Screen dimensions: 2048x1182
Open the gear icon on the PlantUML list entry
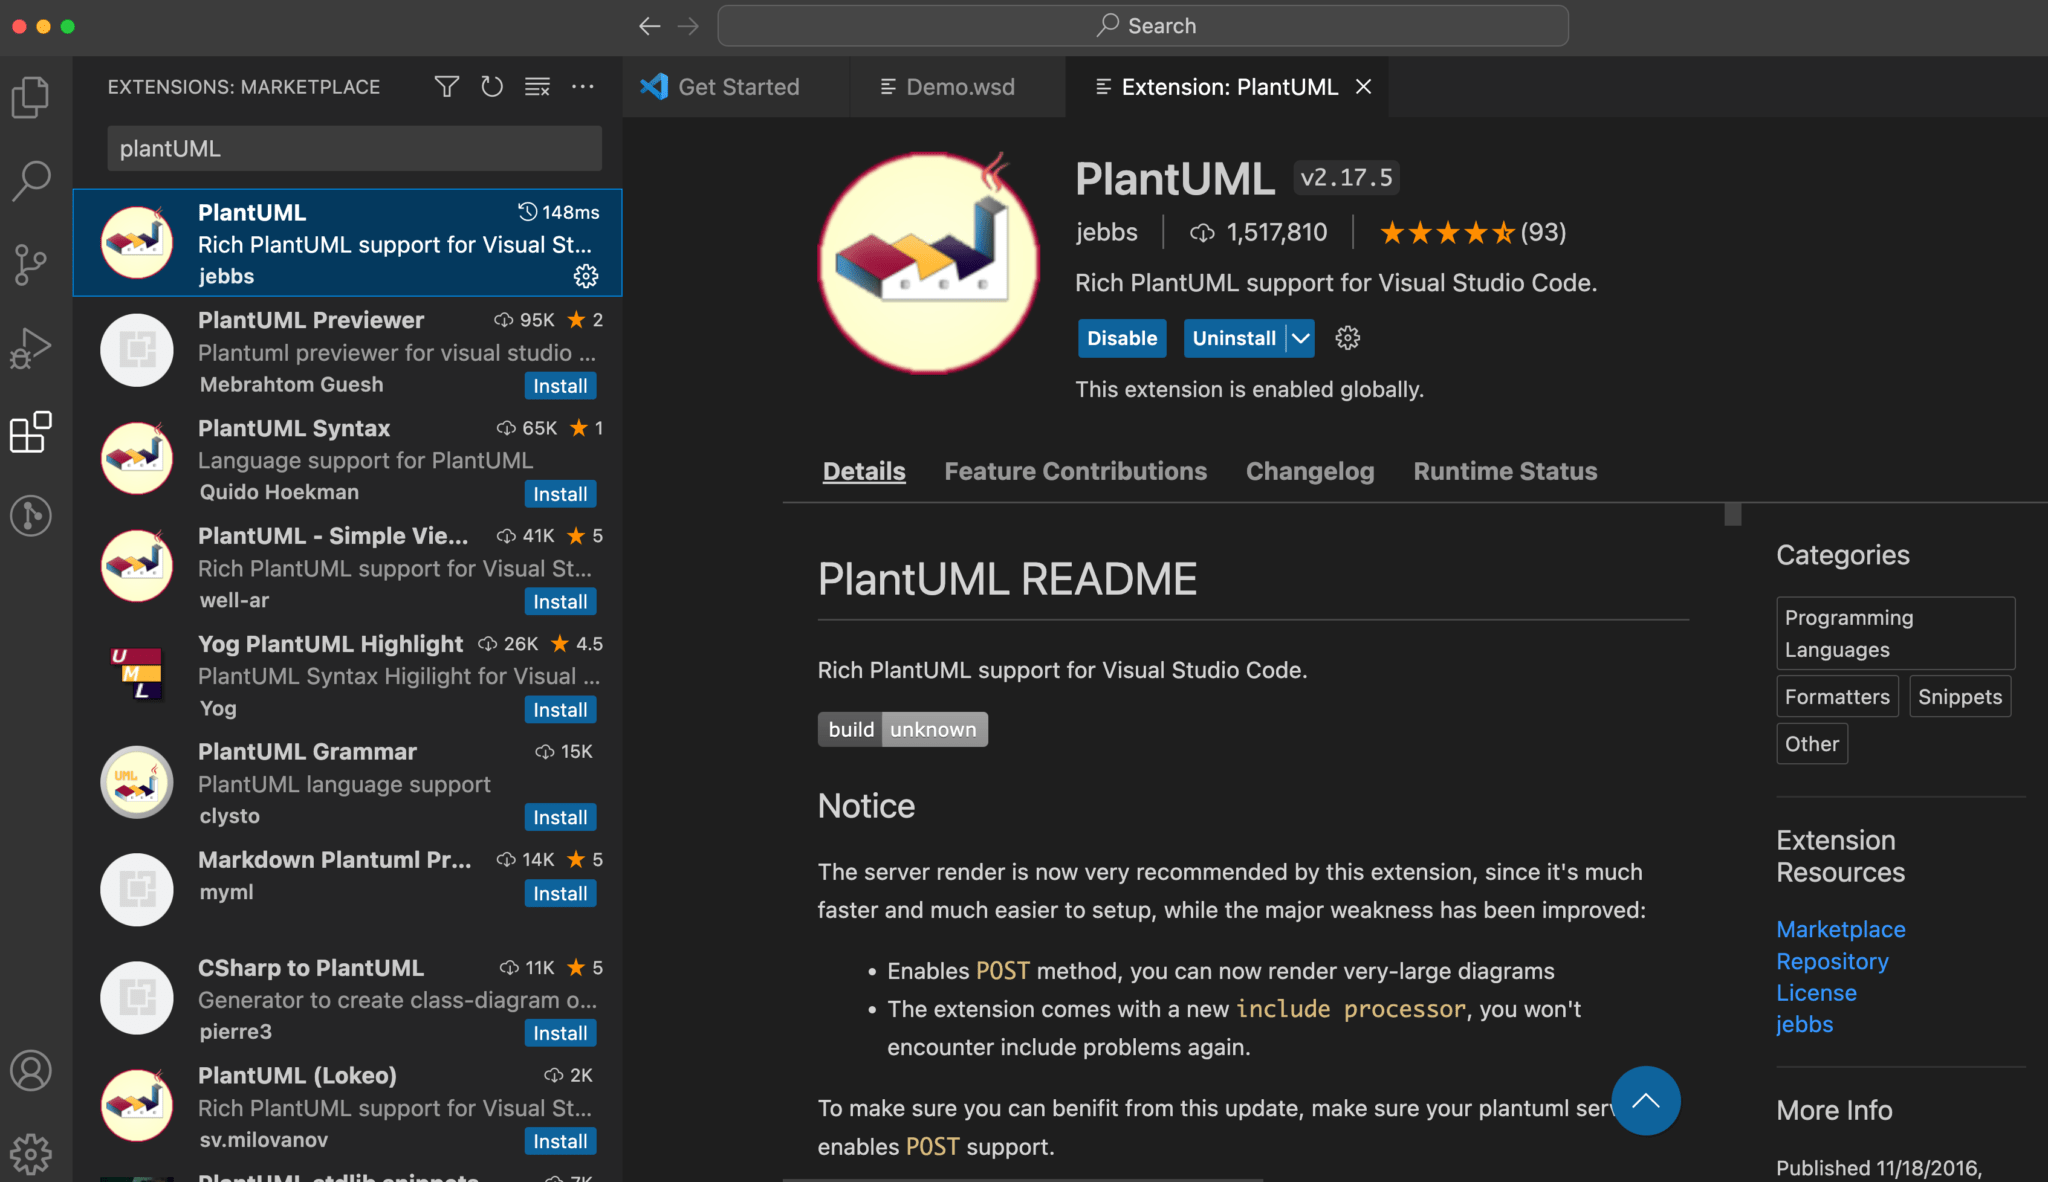[586, 276]
